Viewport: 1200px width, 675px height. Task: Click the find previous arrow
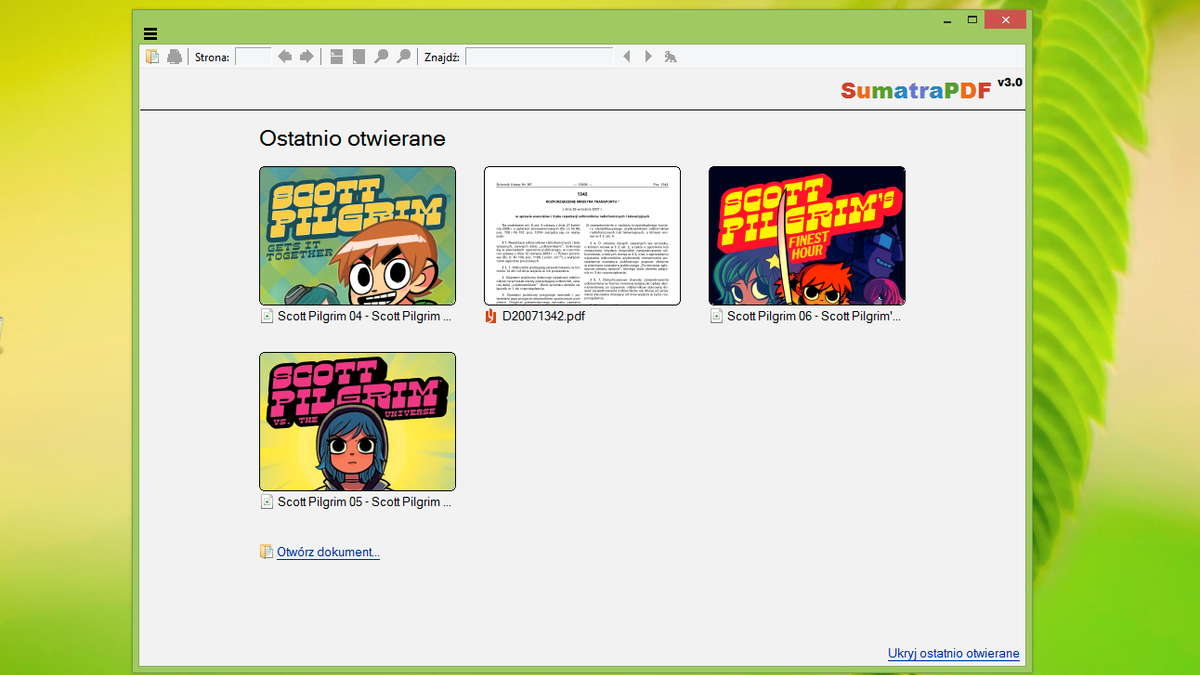click(627, 57)
